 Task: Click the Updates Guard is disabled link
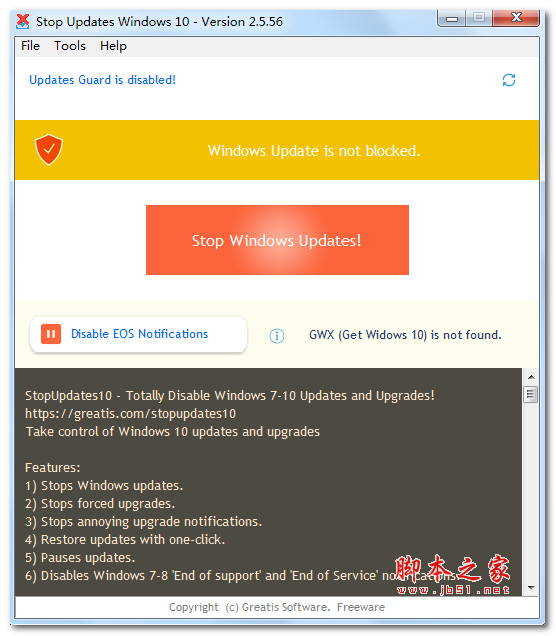pyautogui.click(x=102, y=80)
